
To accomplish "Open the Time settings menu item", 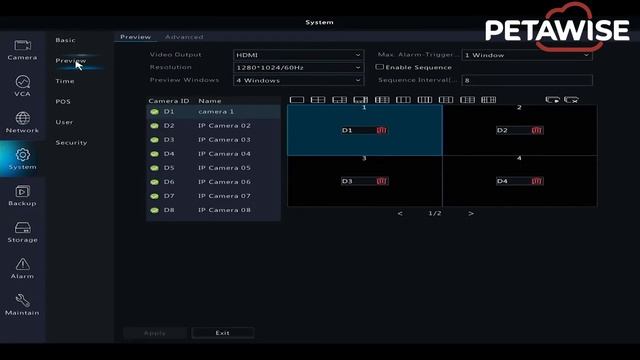I will pyautogui.click(x=65, y=81).
